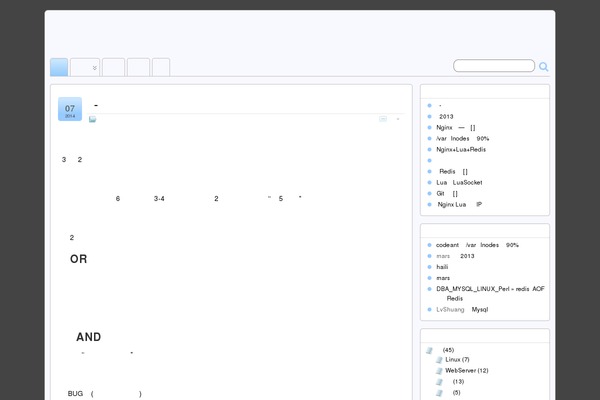
Task: Open the 'Redis []' recent post
Action: click(453, 172)
